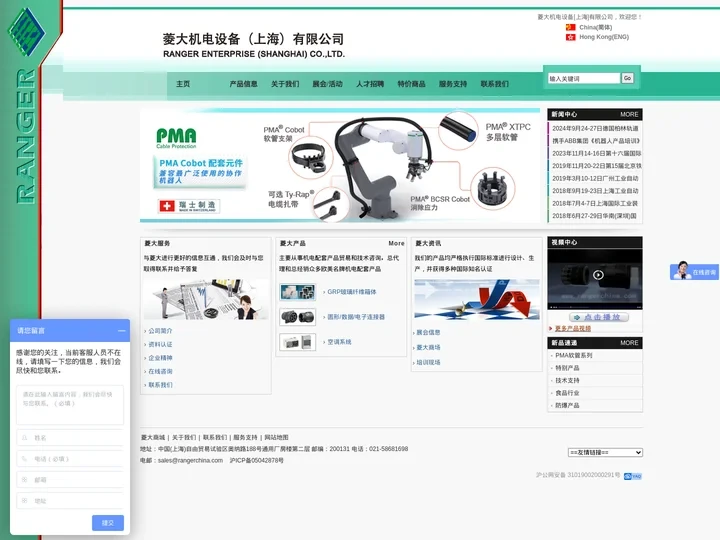Open the 友情链接 dropdown

tap(605, 452)
